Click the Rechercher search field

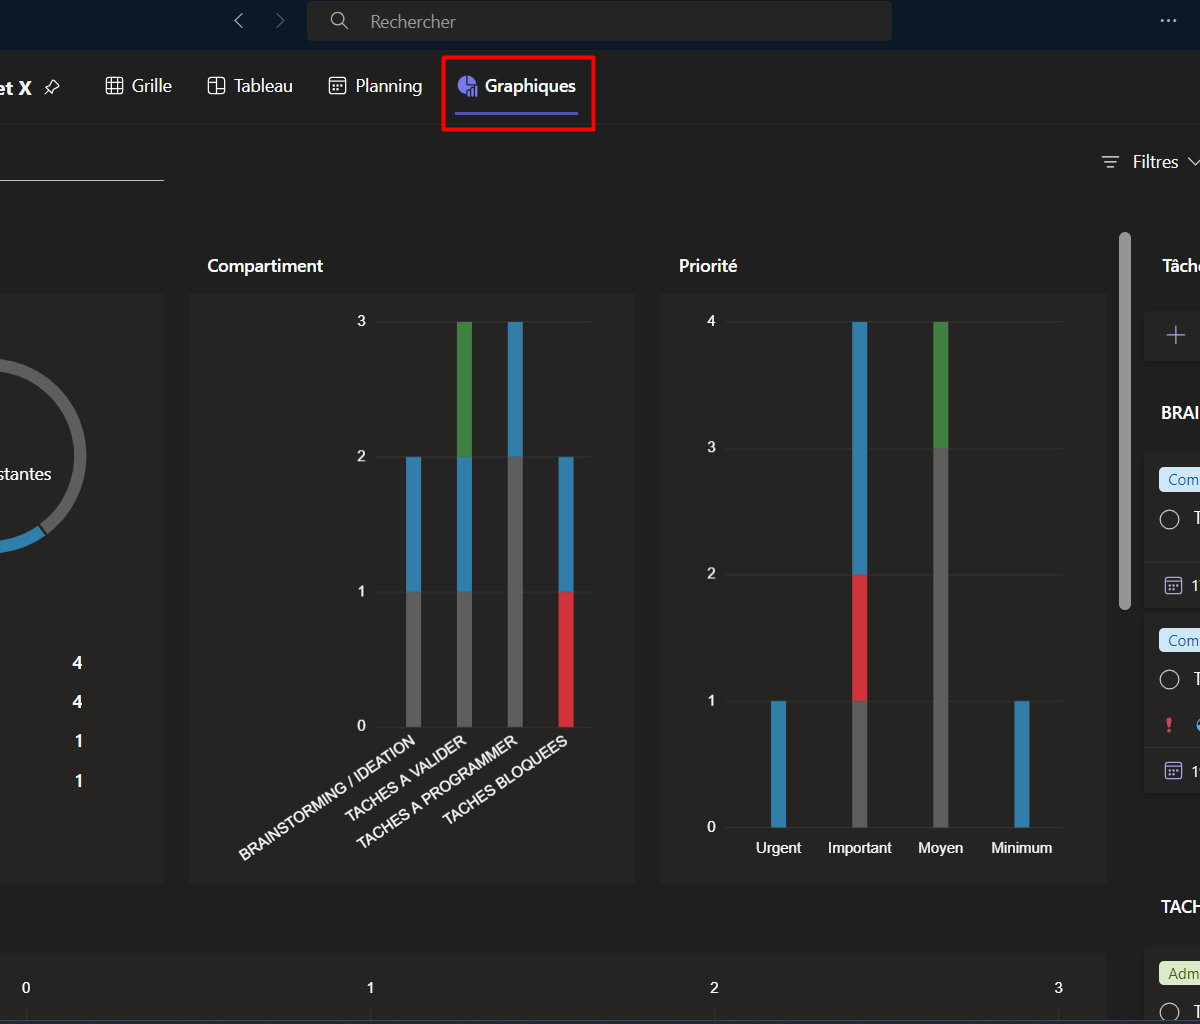[599, 21]
